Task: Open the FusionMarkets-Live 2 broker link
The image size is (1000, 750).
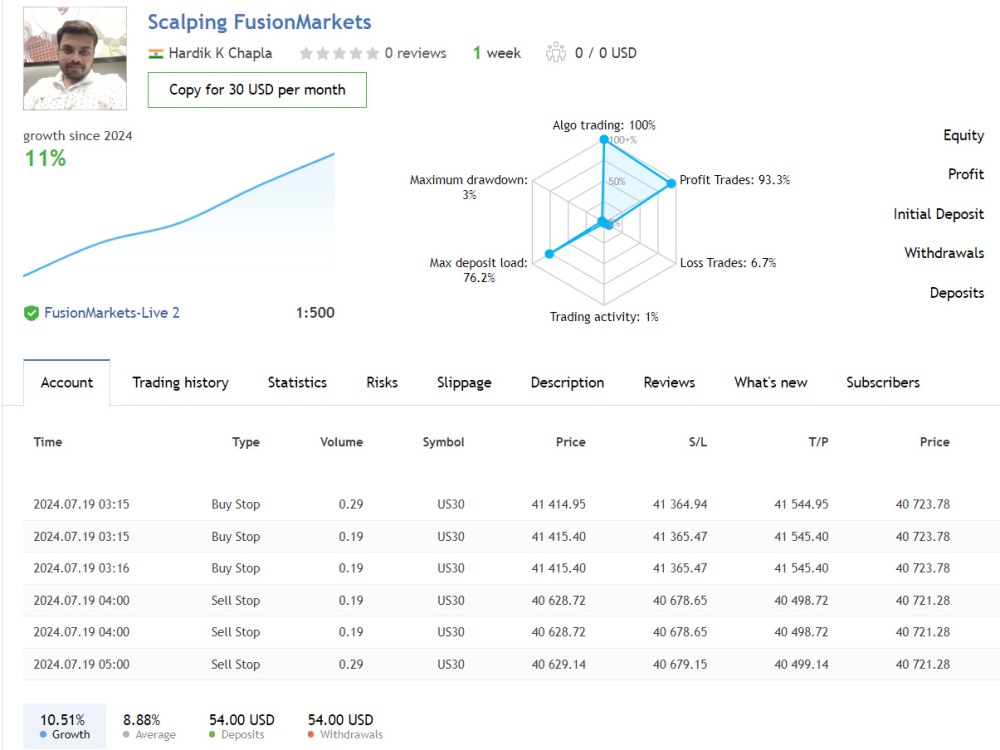Action: 112,313
